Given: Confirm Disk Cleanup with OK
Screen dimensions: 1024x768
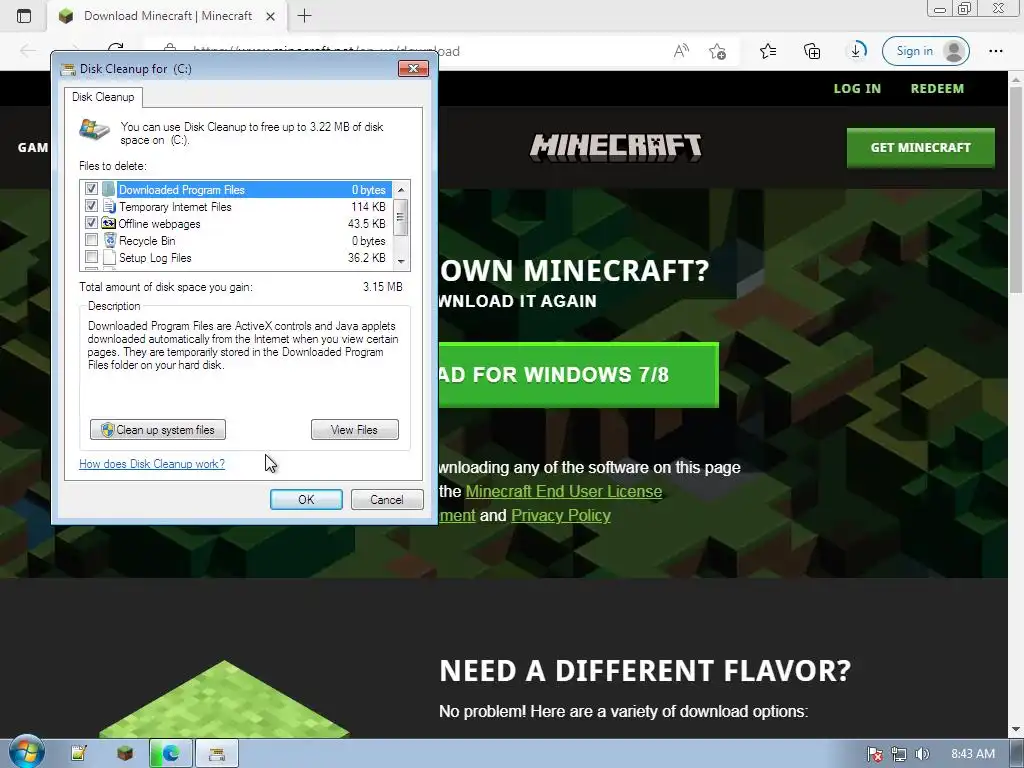Looking at the screenshot, I should pyautogui.click(x=306, y=500).
